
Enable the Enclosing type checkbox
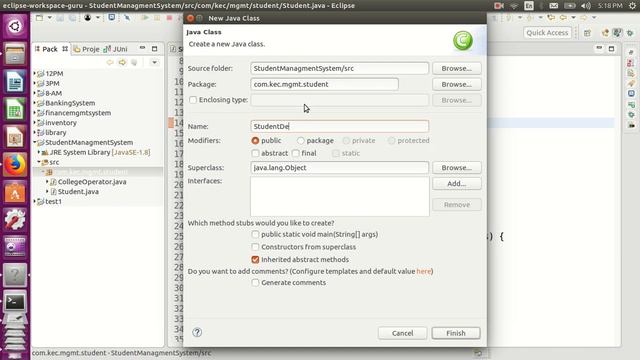point(193,100)
